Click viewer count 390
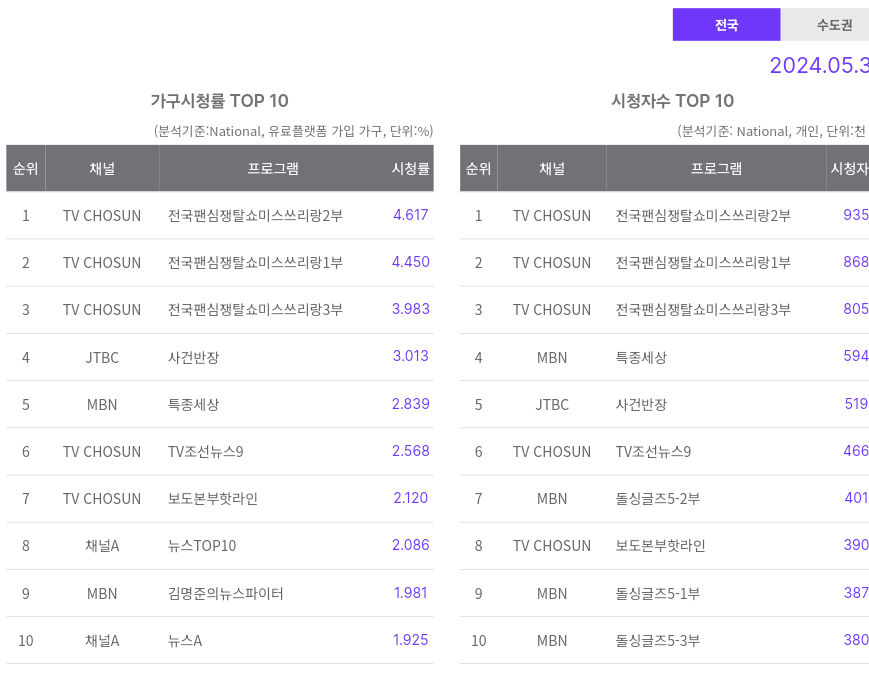 click(856, 545)
